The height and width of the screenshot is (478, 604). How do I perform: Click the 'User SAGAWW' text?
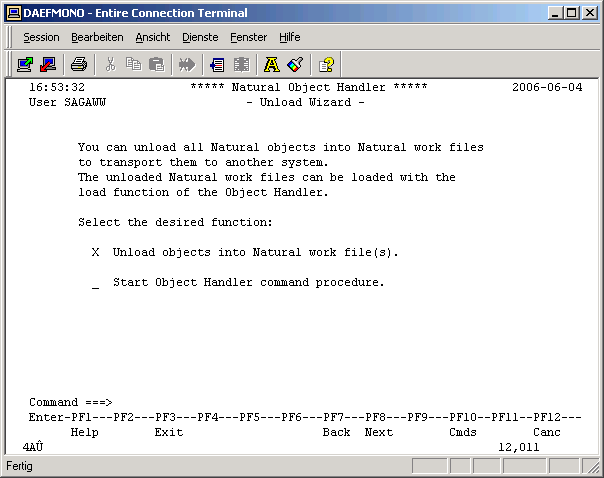67,102
